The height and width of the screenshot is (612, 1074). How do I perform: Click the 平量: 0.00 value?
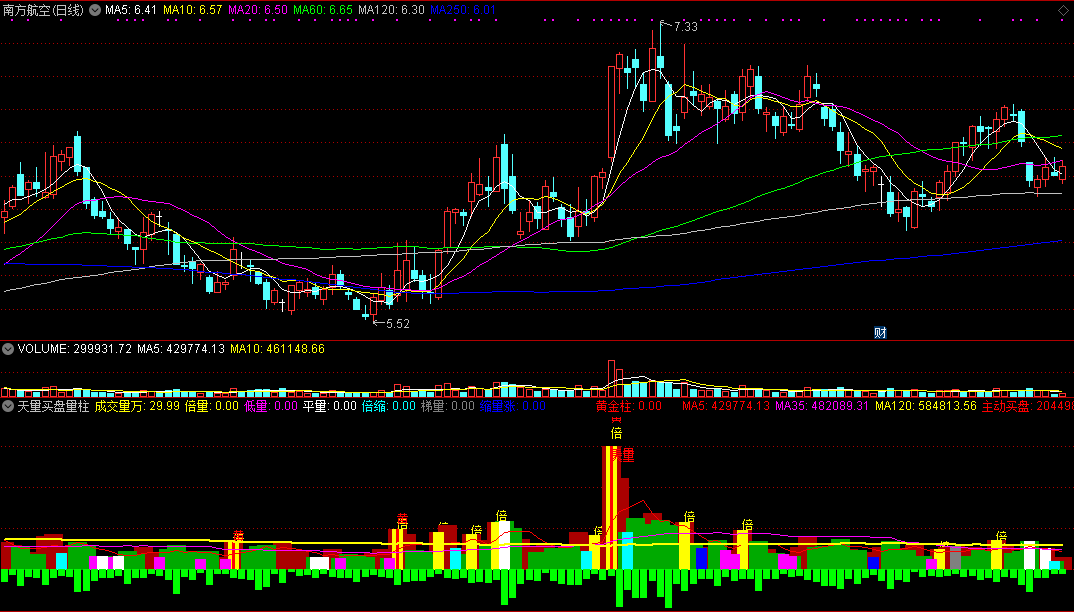click(330, 406)
